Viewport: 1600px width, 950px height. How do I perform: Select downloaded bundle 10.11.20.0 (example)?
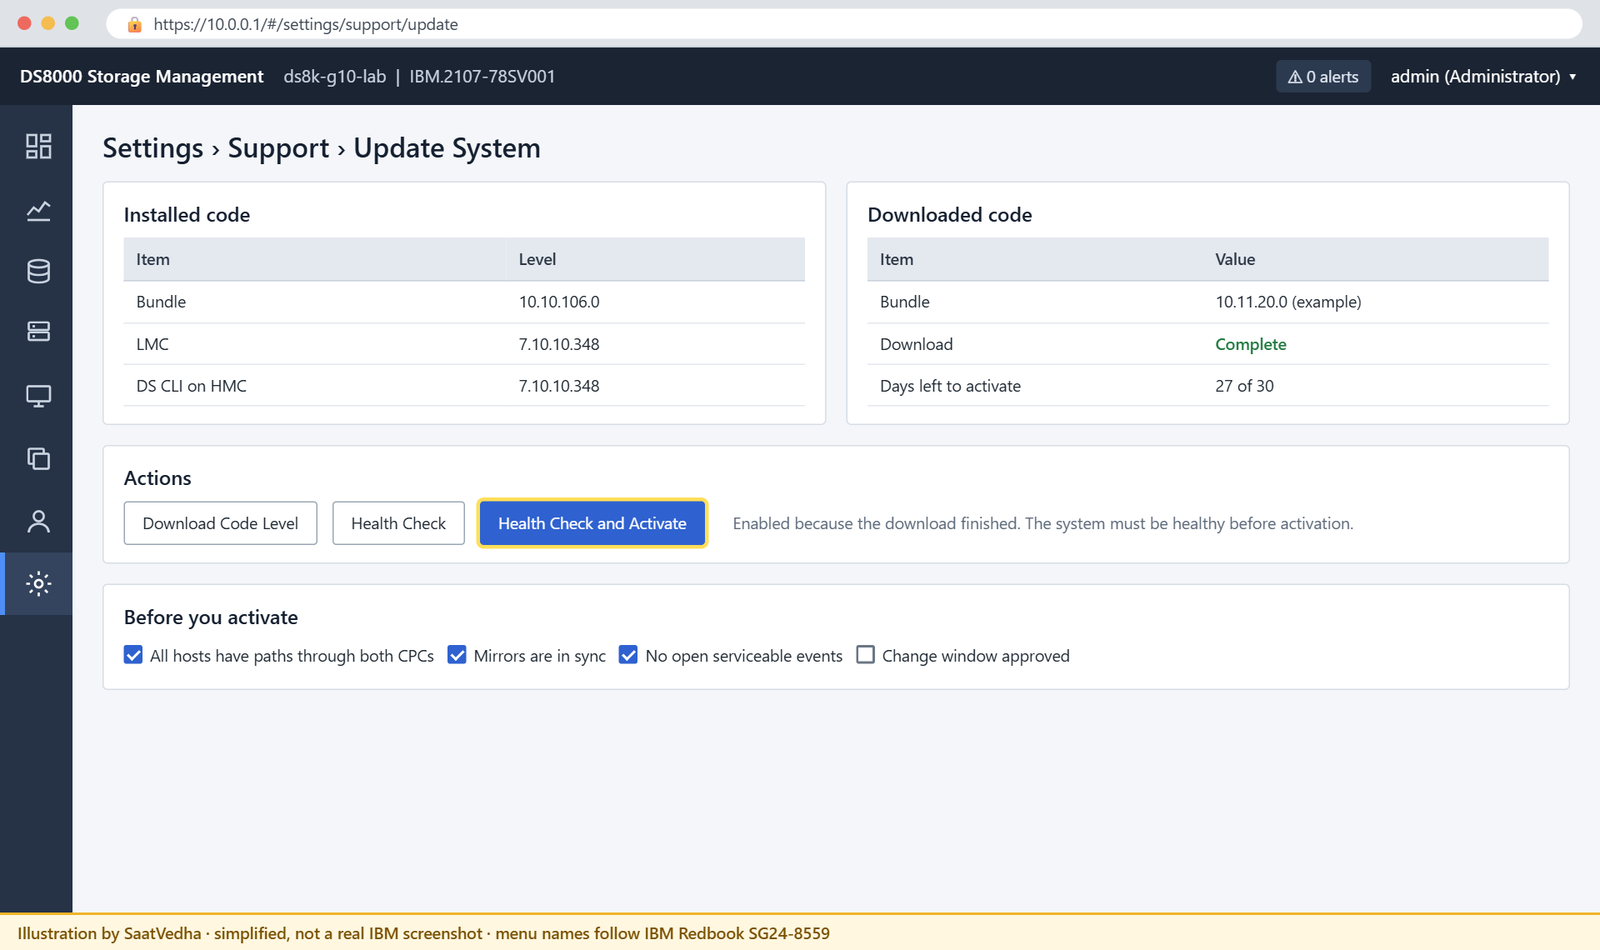1288,302
